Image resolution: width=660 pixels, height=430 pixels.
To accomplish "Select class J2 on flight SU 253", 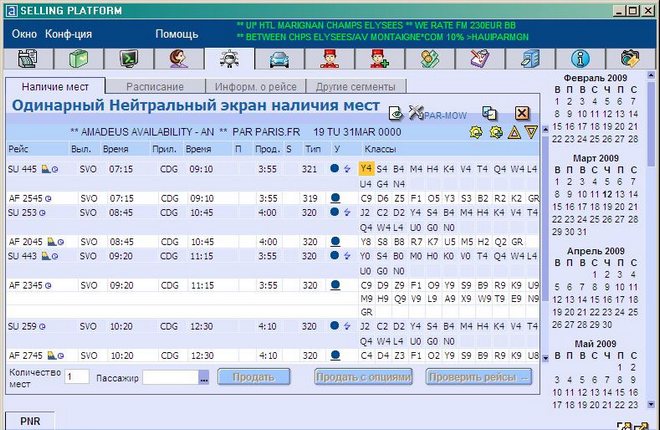I will tap(365, 212).
